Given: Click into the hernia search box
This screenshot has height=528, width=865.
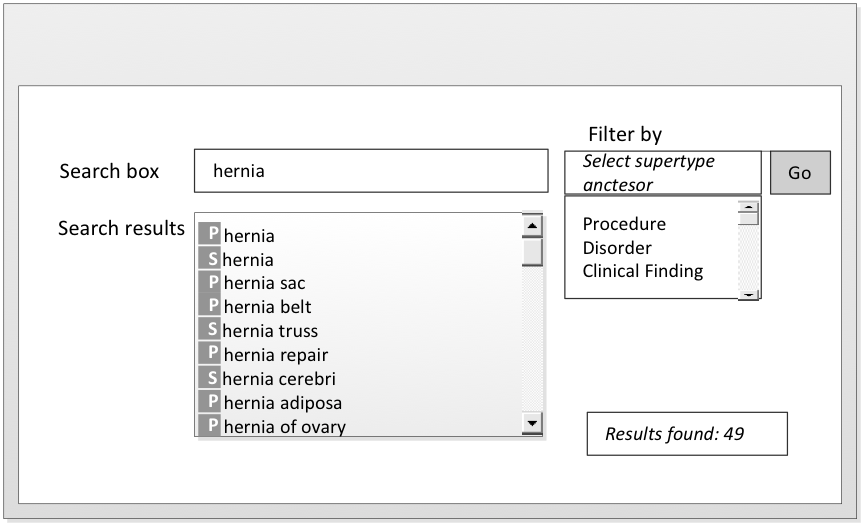Looking at the screenshot, I should 371,171.
